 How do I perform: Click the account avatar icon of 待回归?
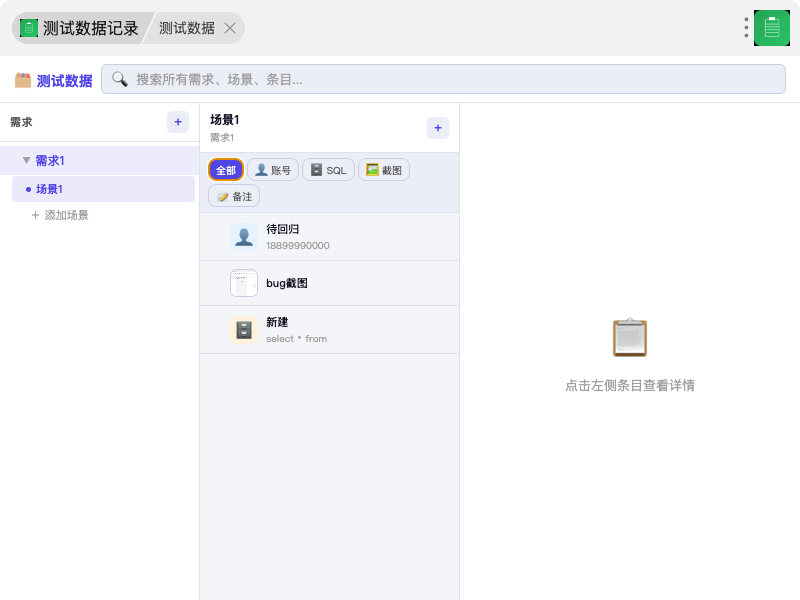pos(244,236)
